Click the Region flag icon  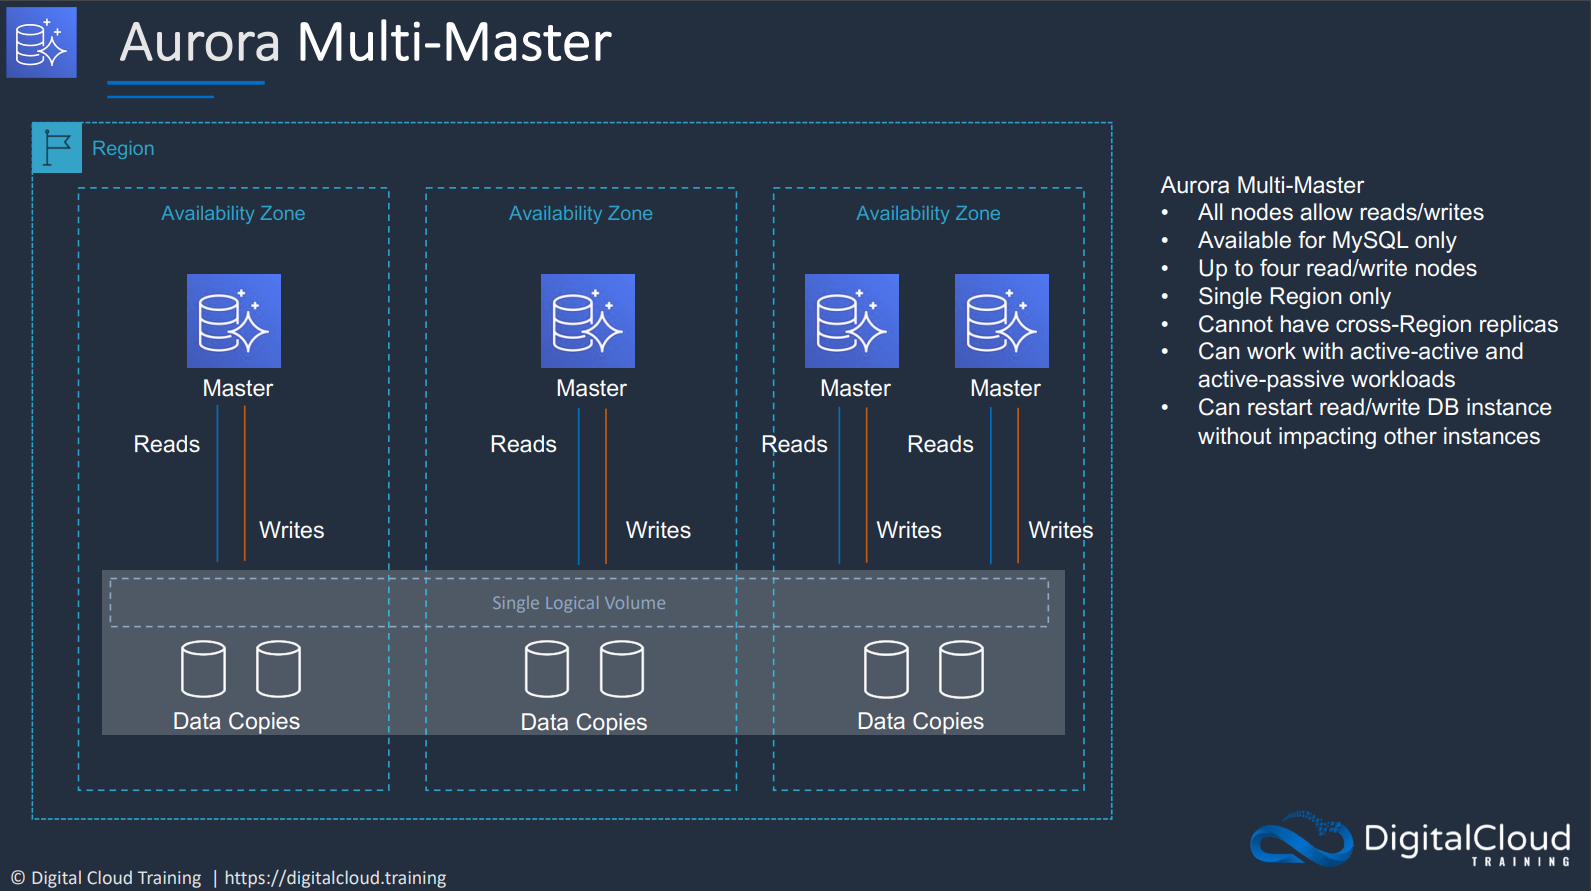pyautogui.click(x=57, y=148)
